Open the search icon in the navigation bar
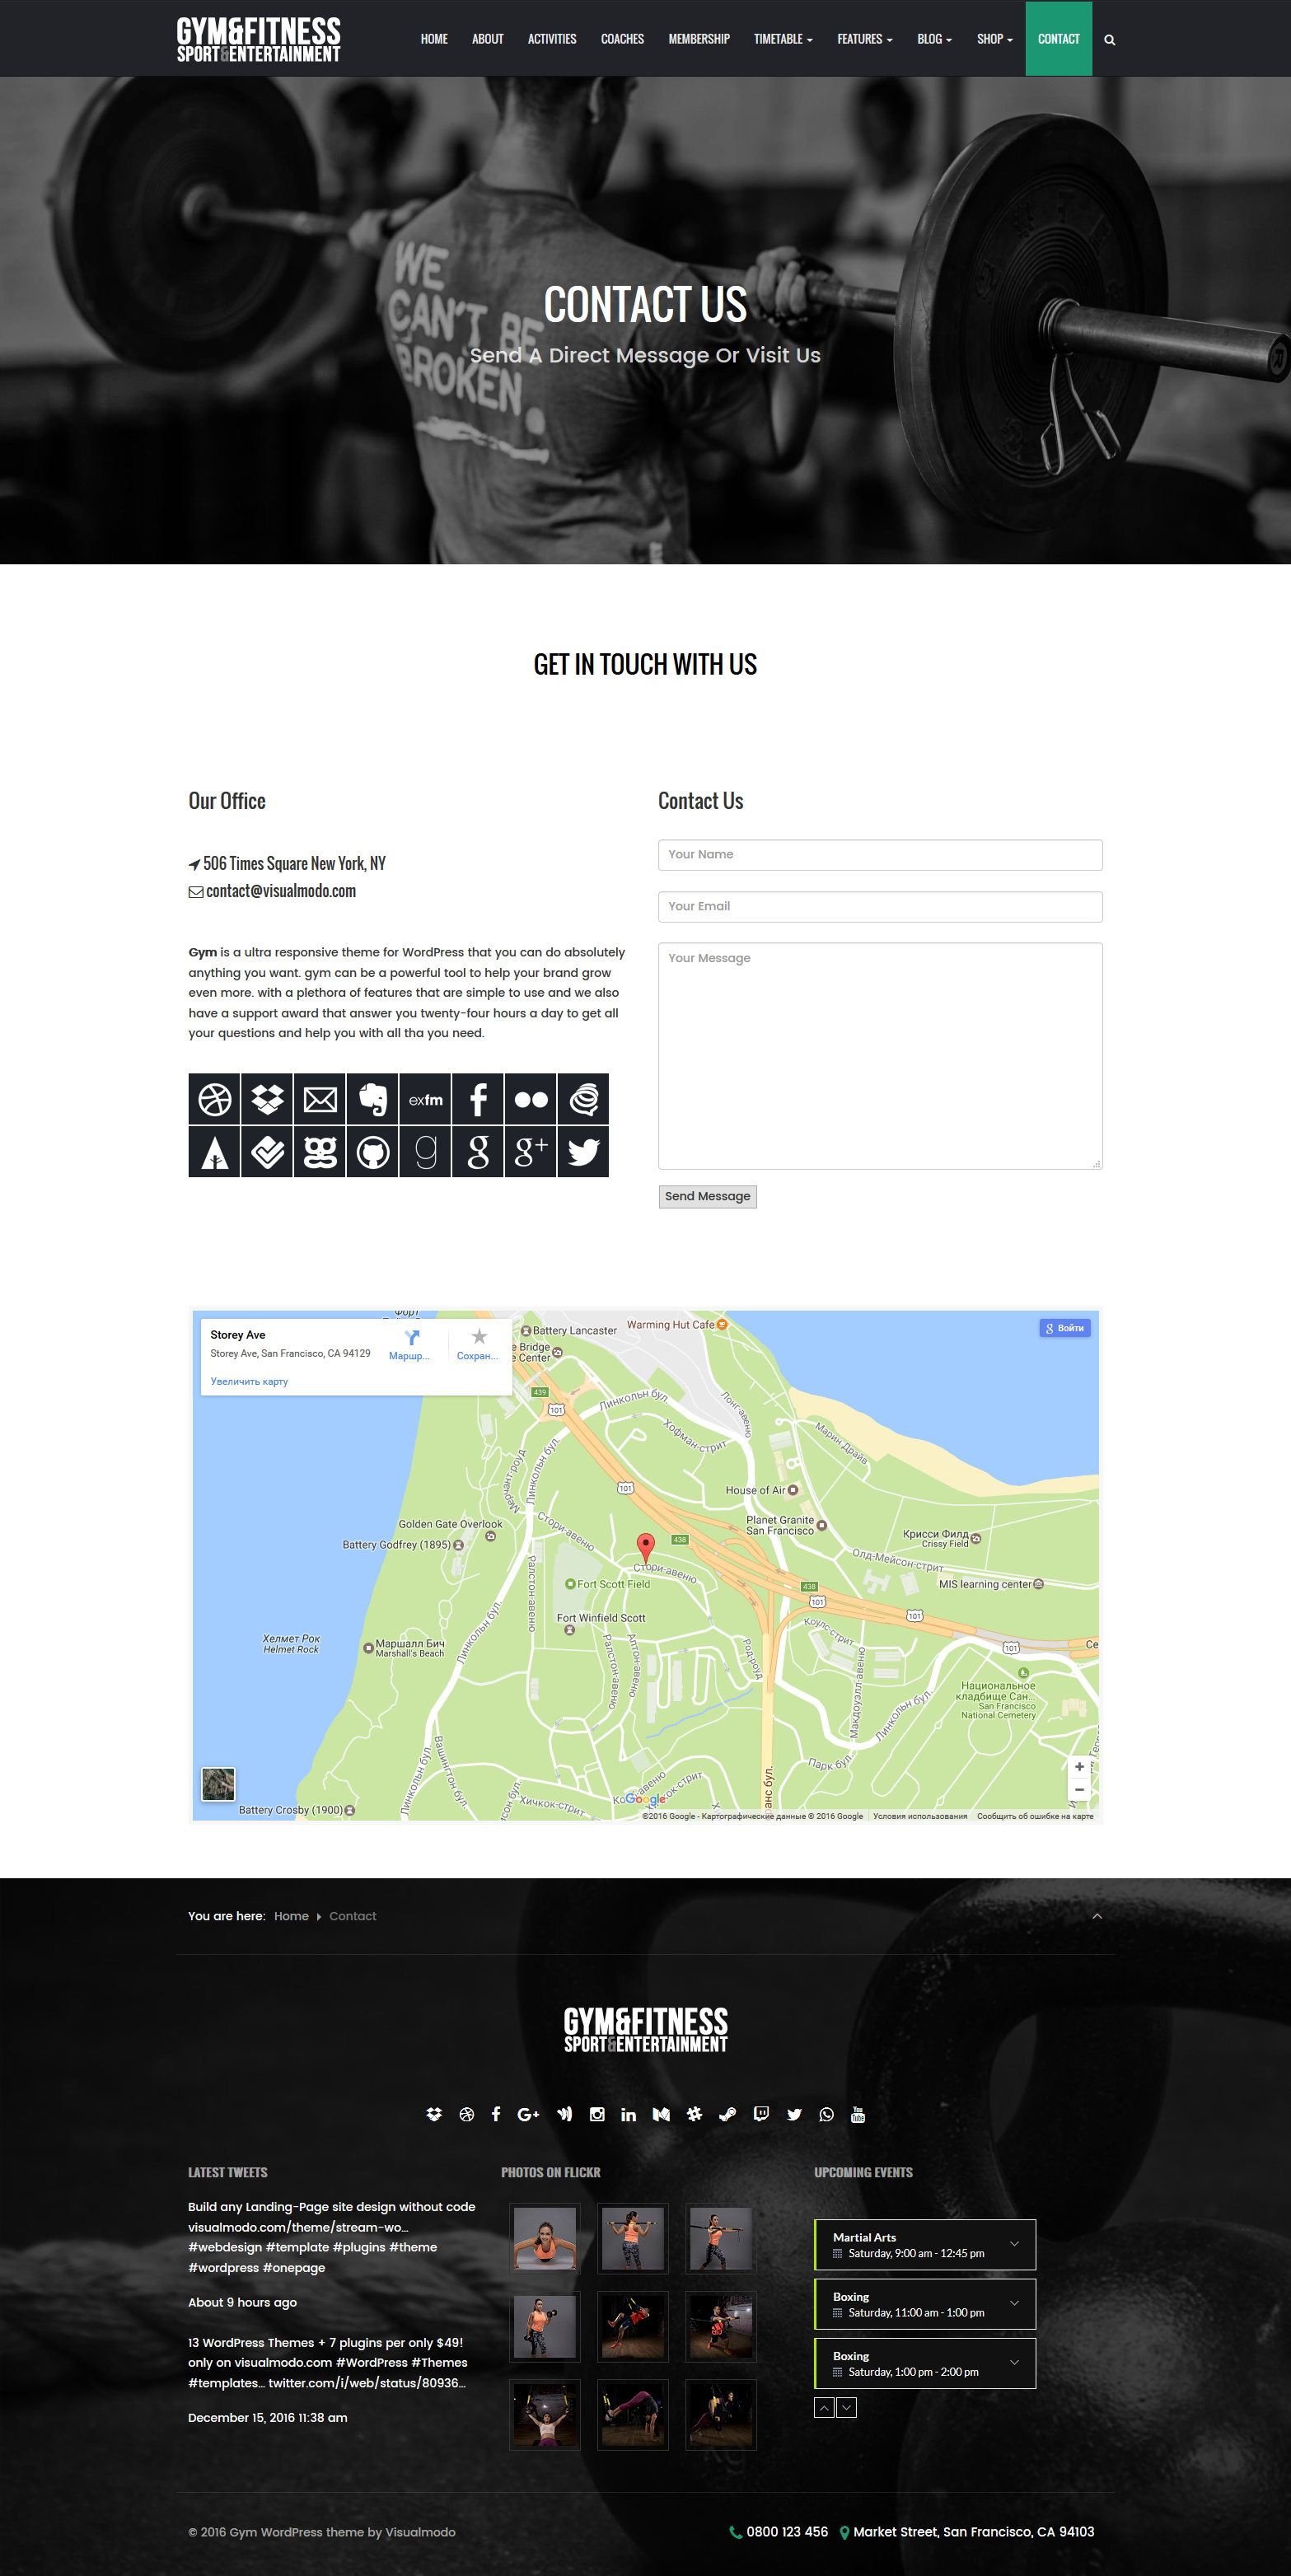 pos(1109,40)
